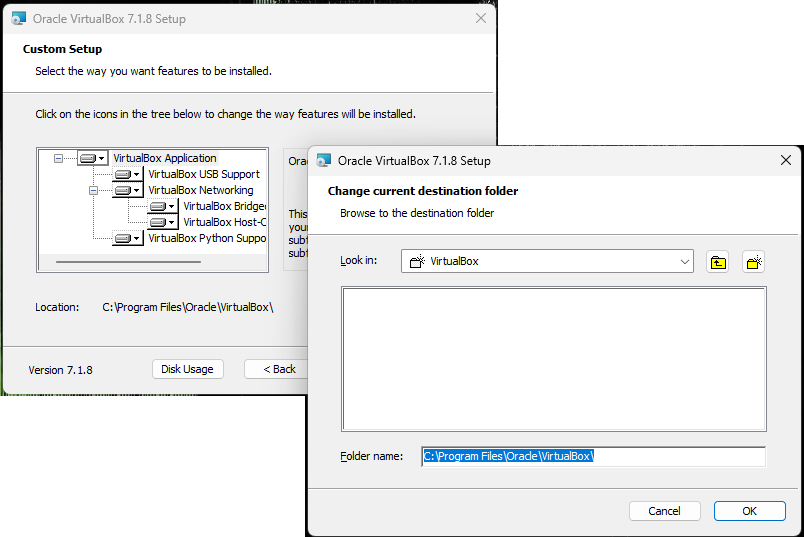The height and width of the screenshot is (537, 804).
Task: Select the VirtualBox Application tree label
Action: pos(165,158)
